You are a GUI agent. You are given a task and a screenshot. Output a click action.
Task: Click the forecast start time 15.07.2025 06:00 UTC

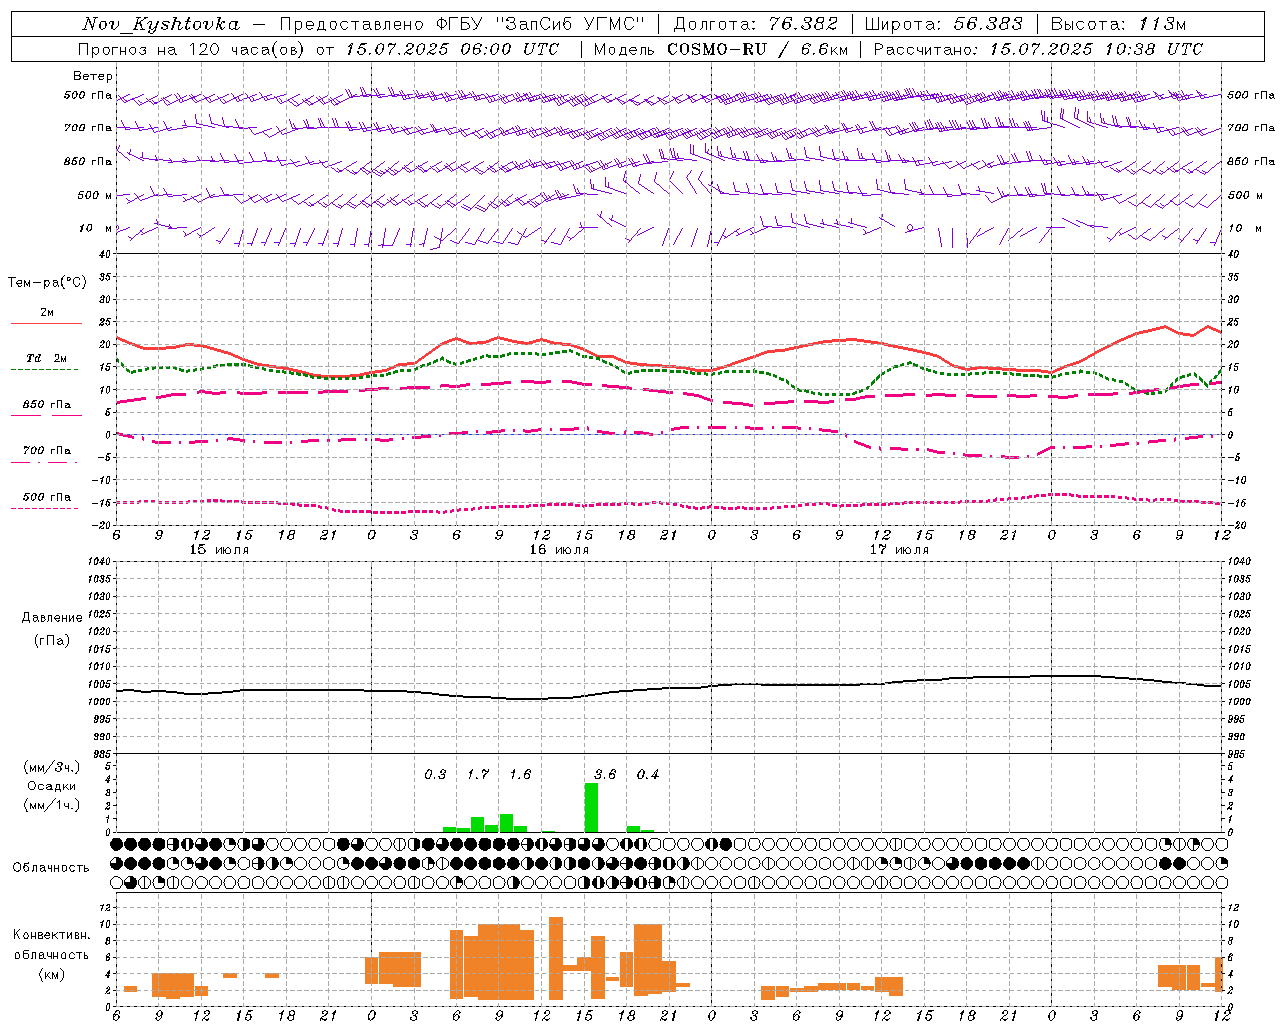[x=452, y=49]
